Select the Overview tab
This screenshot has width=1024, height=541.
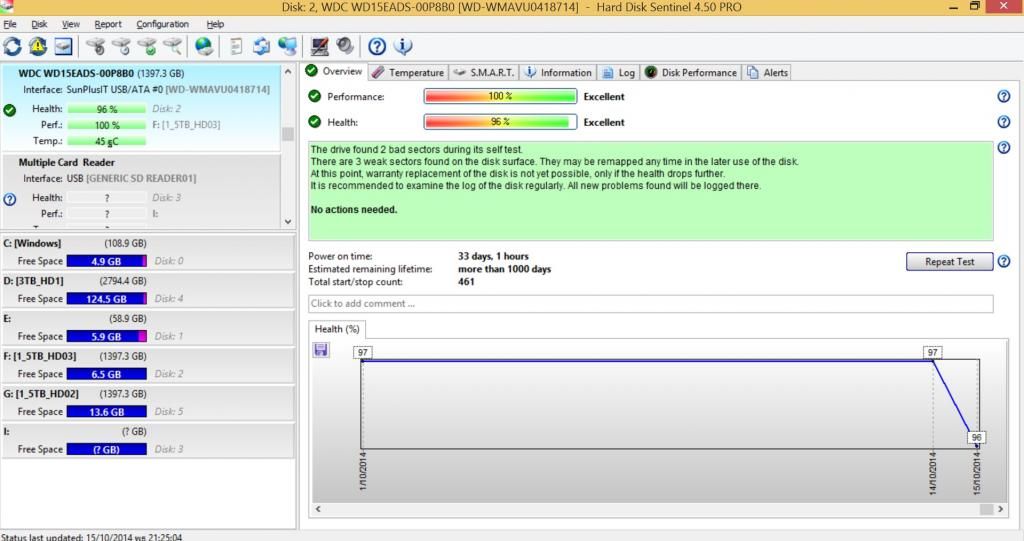tap(334, 71)
